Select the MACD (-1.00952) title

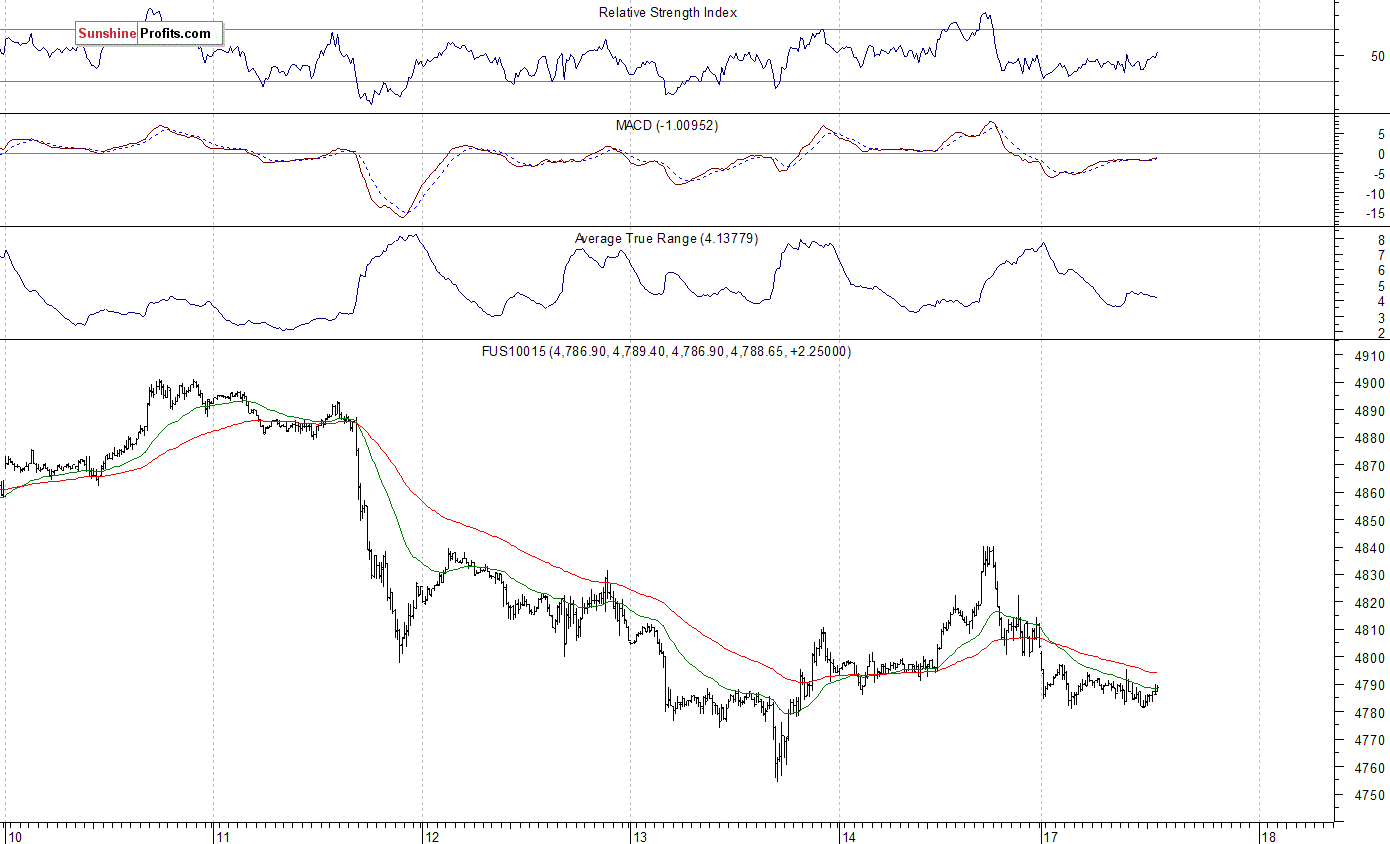pyautogui.click(x=667, y=125)
